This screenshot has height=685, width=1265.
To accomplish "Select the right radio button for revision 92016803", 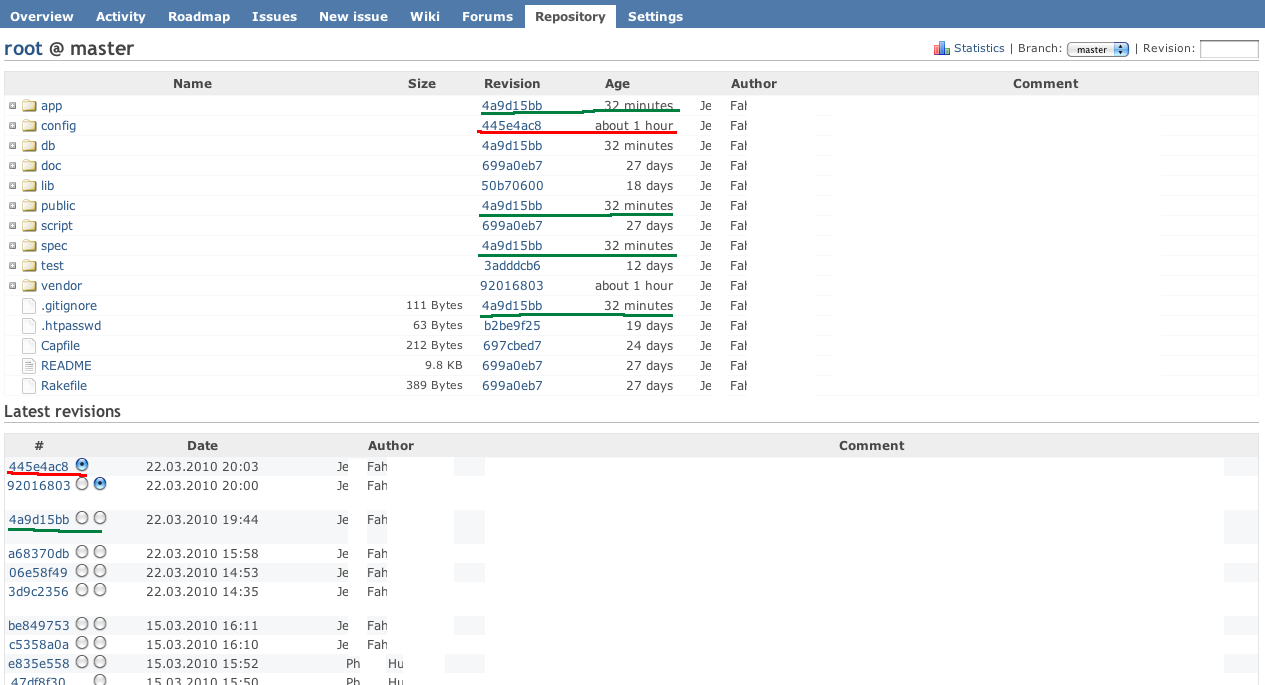I will pyautogui.click(x=100, y=484).
